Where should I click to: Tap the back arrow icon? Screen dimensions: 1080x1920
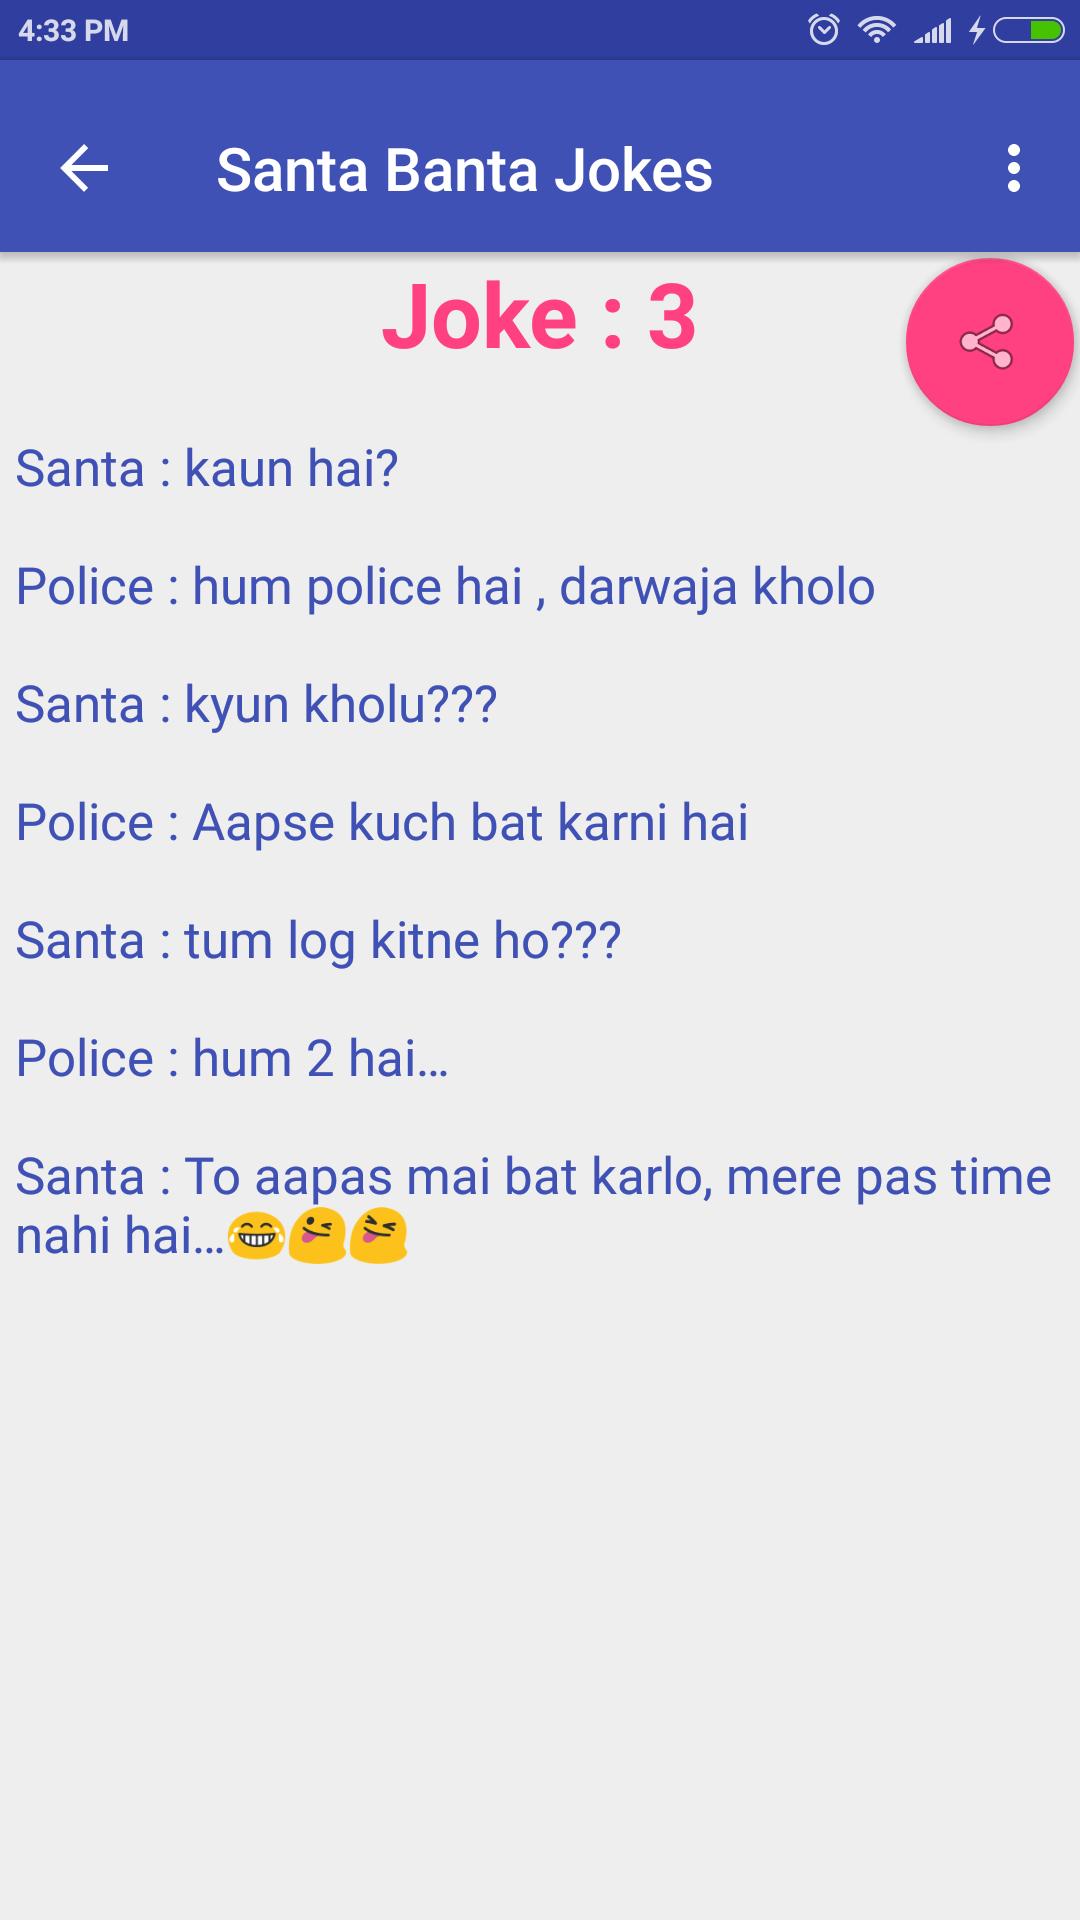tap(84, 168)
